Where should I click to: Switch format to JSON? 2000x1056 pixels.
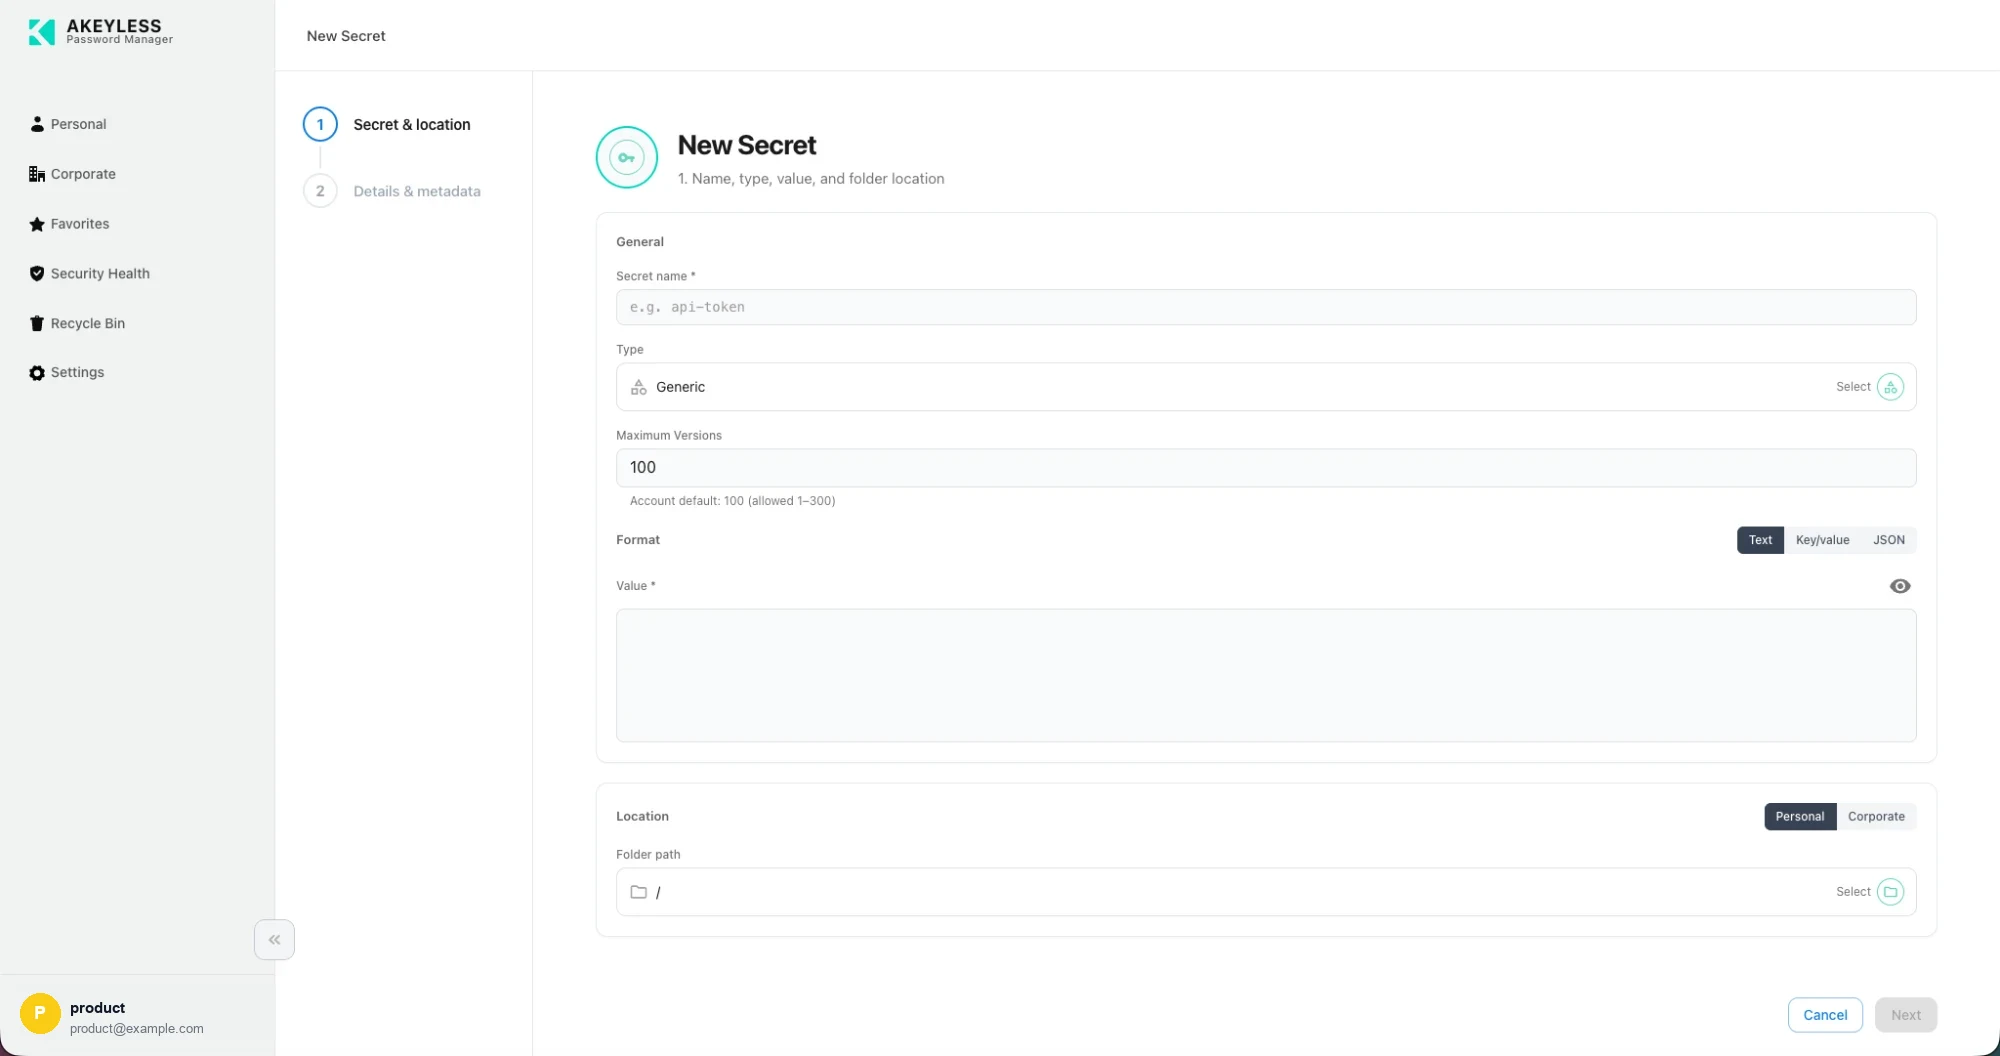coord(1888,540)
